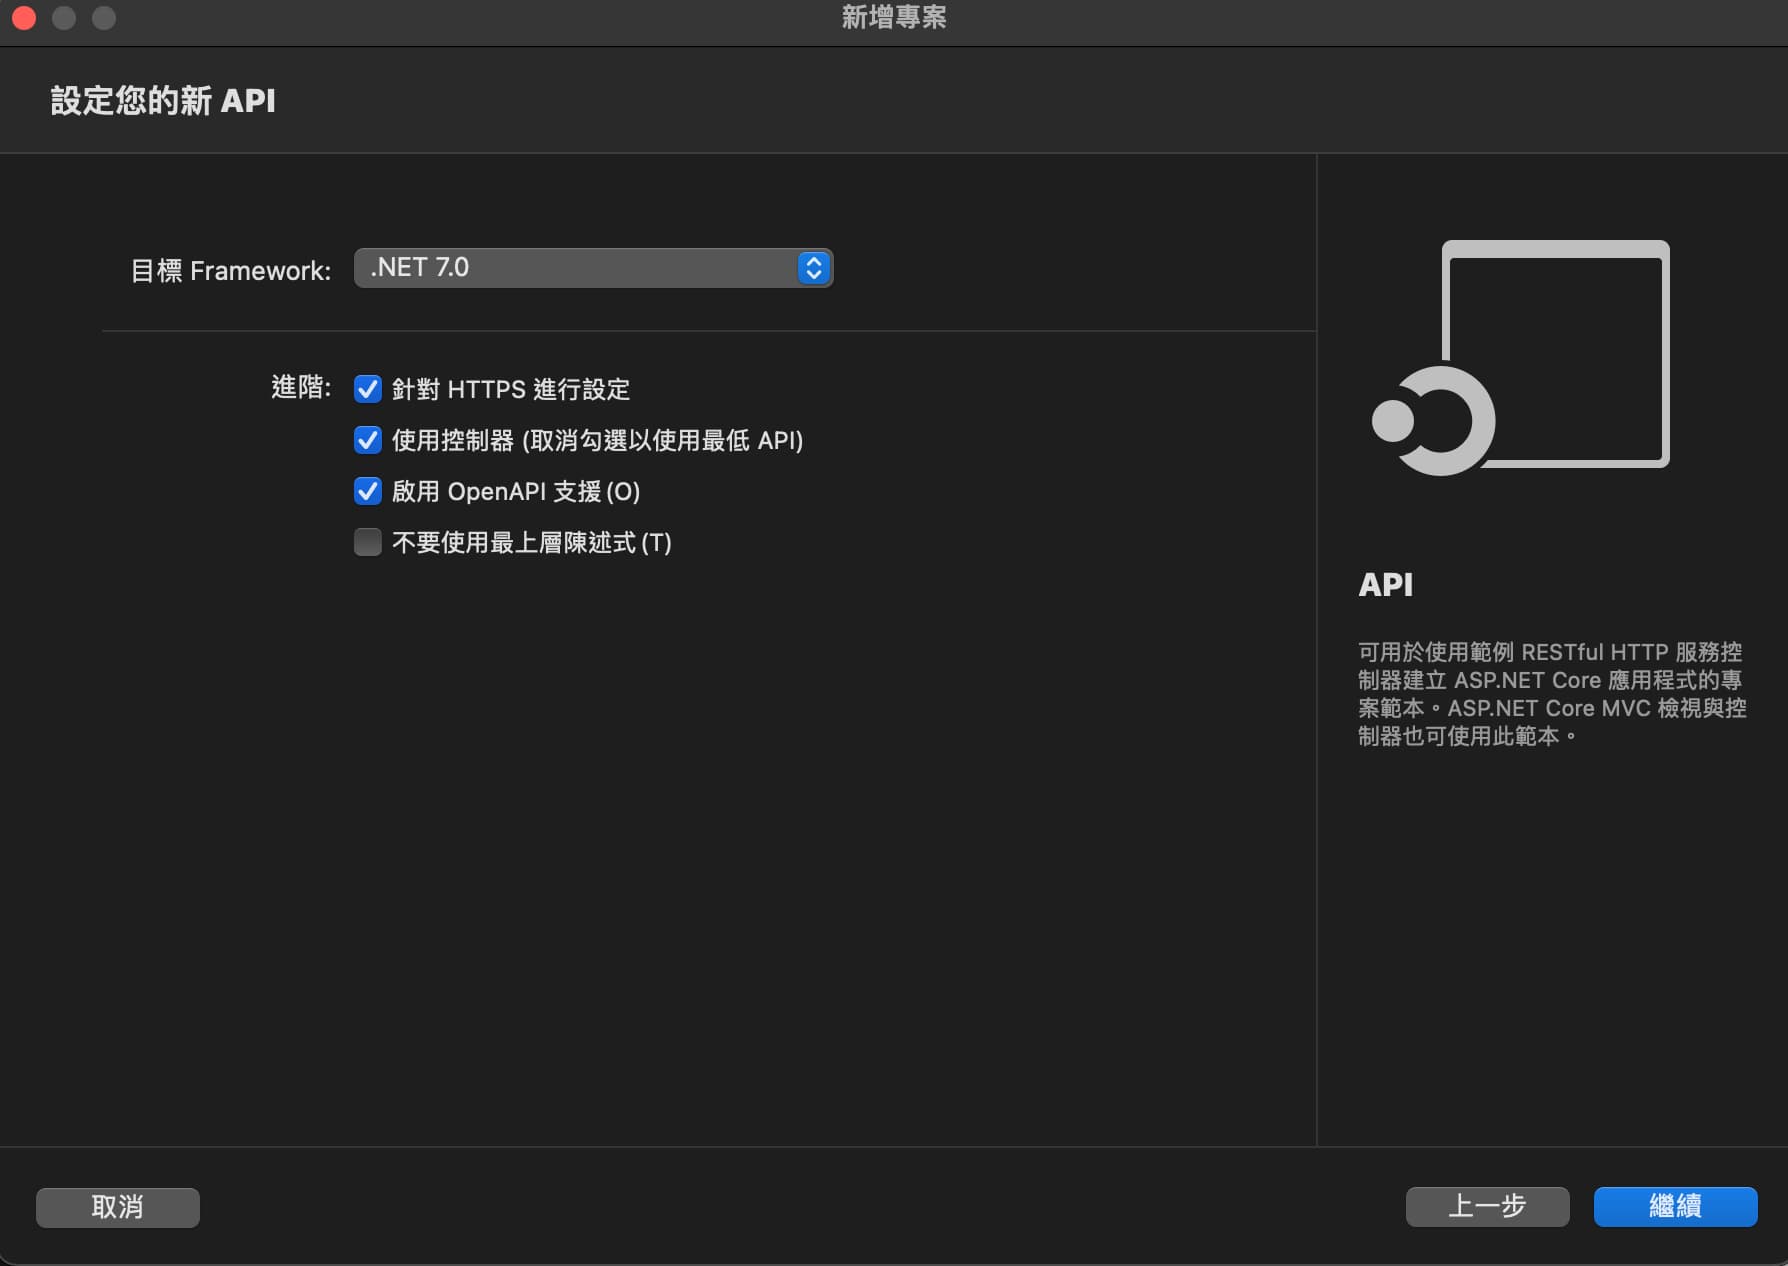The image size is (1788, 1266).
Task: Click the description text mentioning RESTful HTTP
Action: click(1552, 694)
